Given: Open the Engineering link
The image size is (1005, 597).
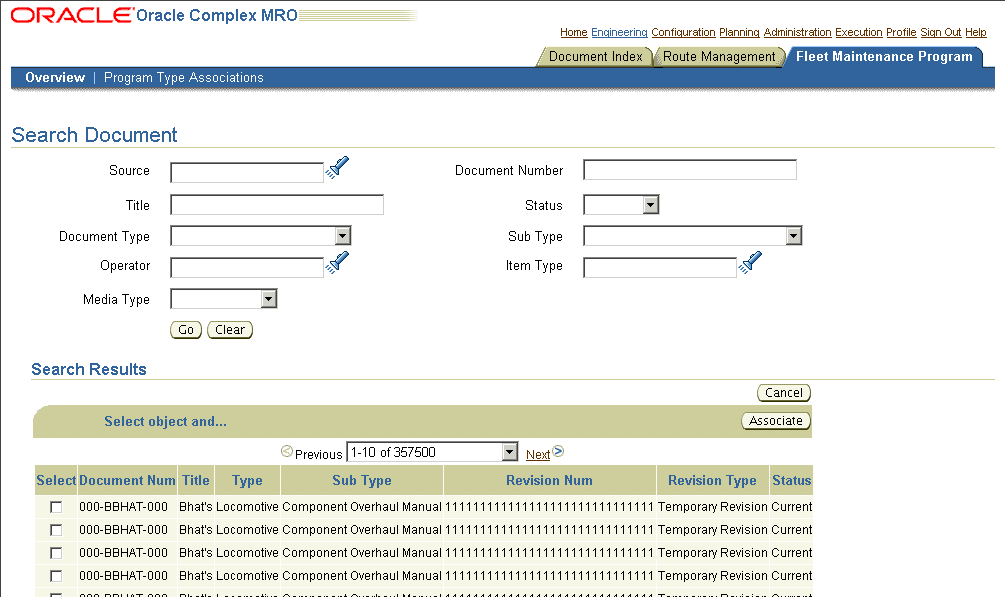Looking at the screenshot, I should pyautogui.click(x=619, y=32).
